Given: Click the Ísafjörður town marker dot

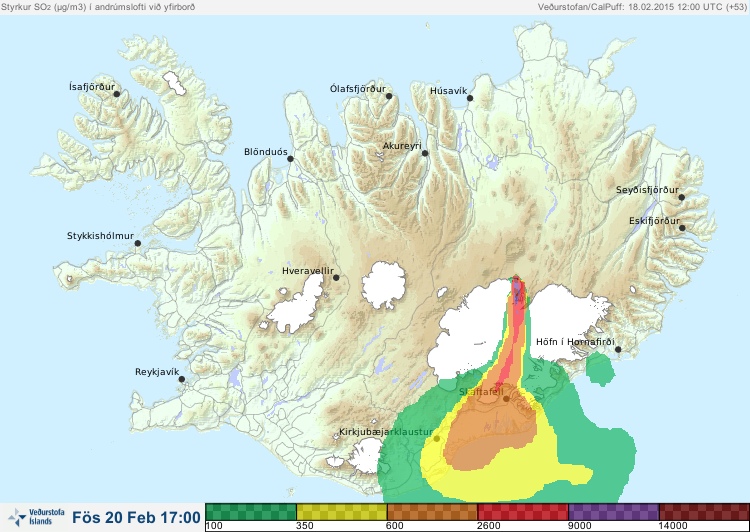Looking at the screenshot, I should point(116,94).
